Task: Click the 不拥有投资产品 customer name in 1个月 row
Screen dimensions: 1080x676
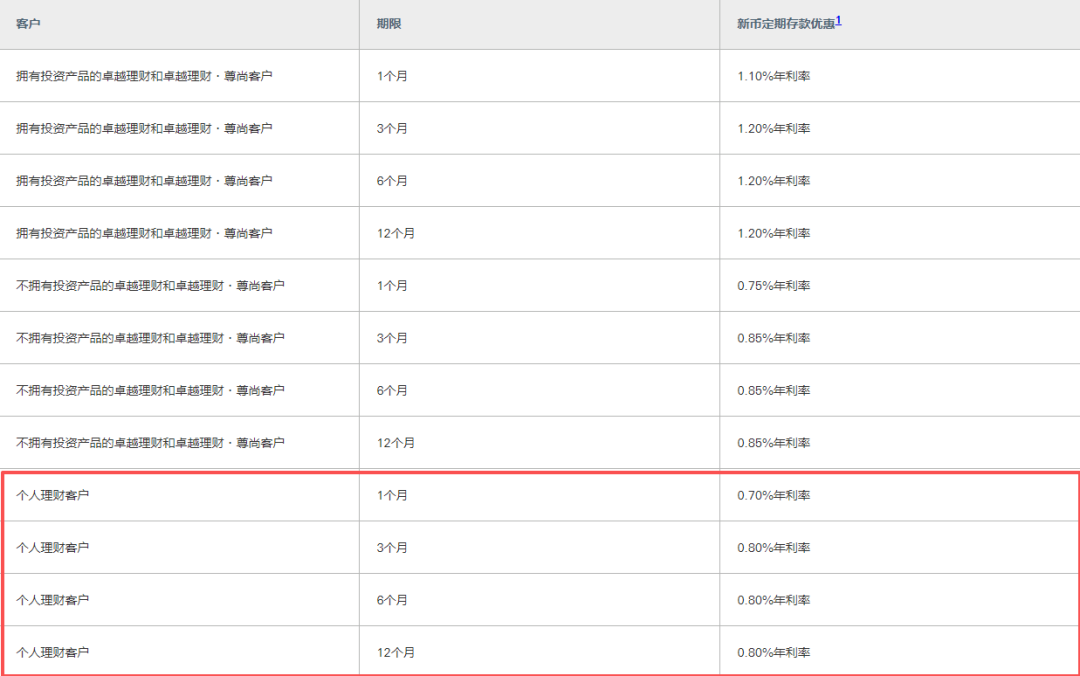Action: pyautogui.click(x=150, y=286)
